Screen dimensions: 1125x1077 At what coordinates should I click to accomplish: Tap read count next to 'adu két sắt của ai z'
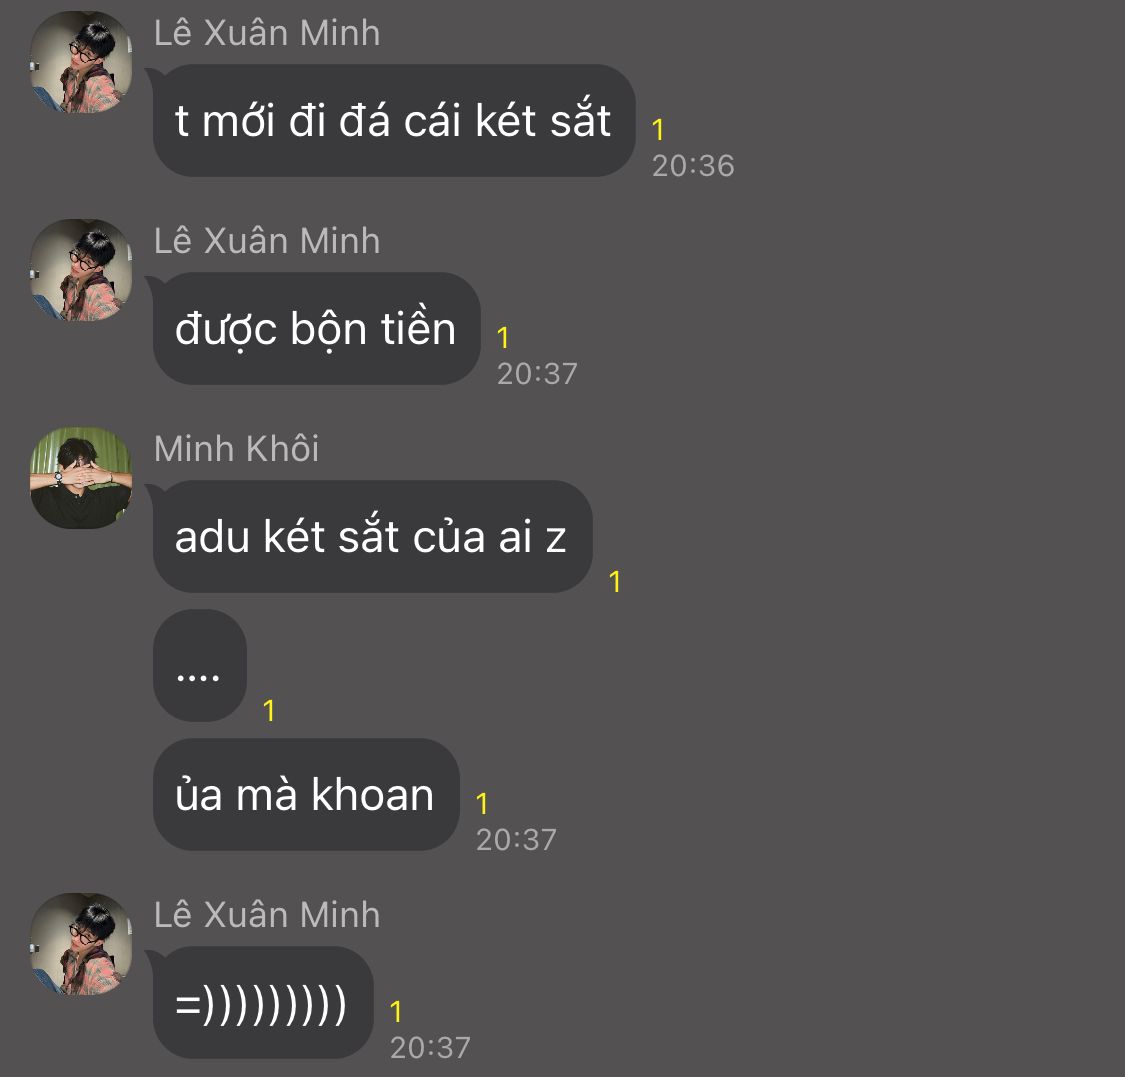pyautogui.click(x=615, y=582)
